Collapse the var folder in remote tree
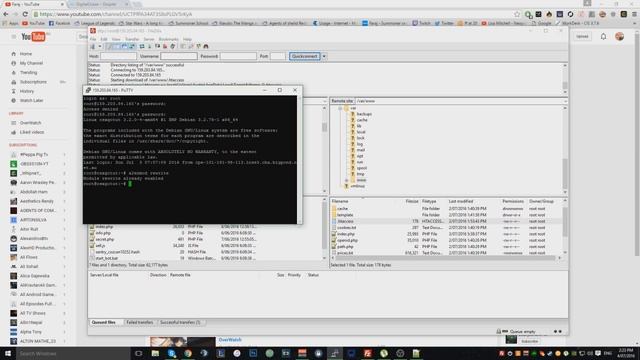The image size is (640, 360). (340, 108)
